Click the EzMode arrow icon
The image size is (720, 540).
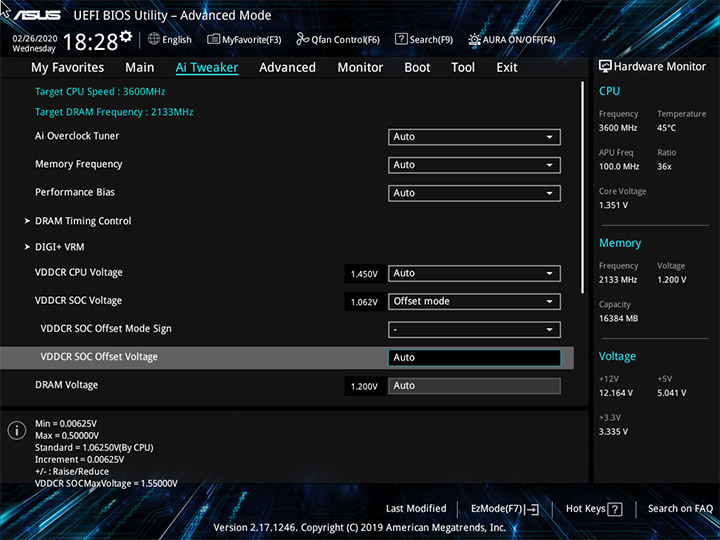click(532, 509)
